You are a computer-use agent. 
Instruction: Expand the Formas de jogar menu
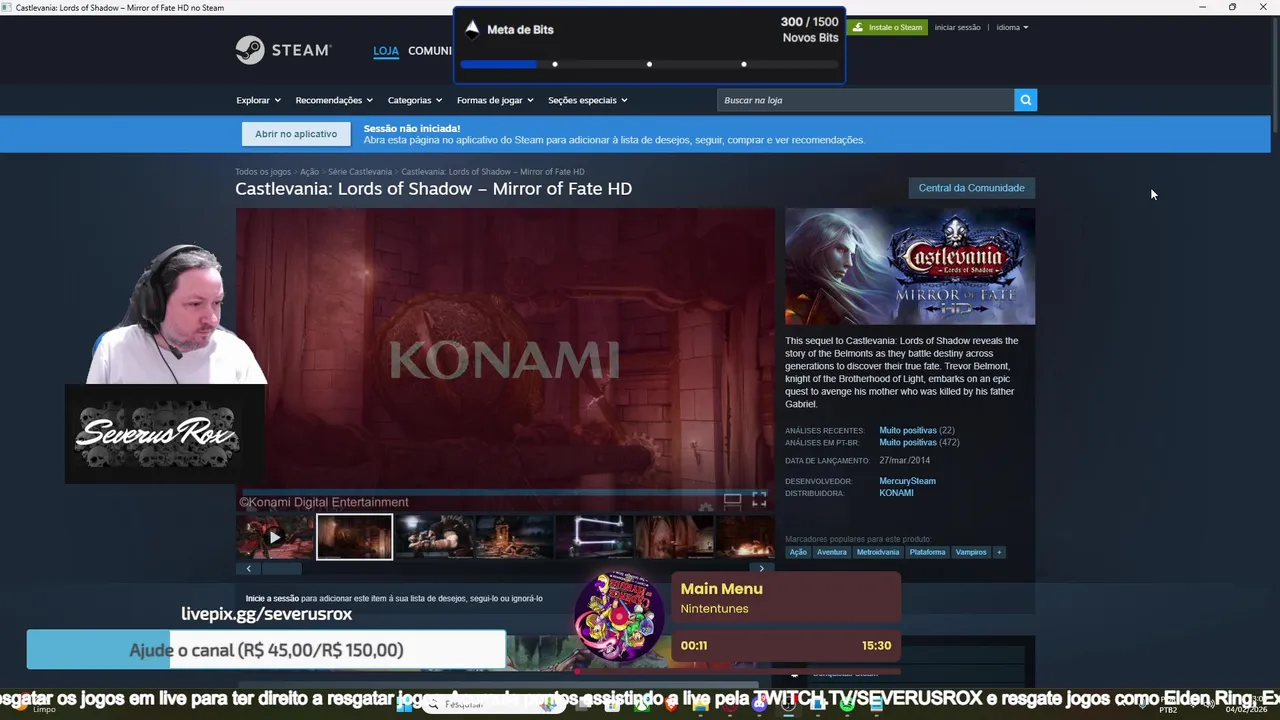[495, 100]
